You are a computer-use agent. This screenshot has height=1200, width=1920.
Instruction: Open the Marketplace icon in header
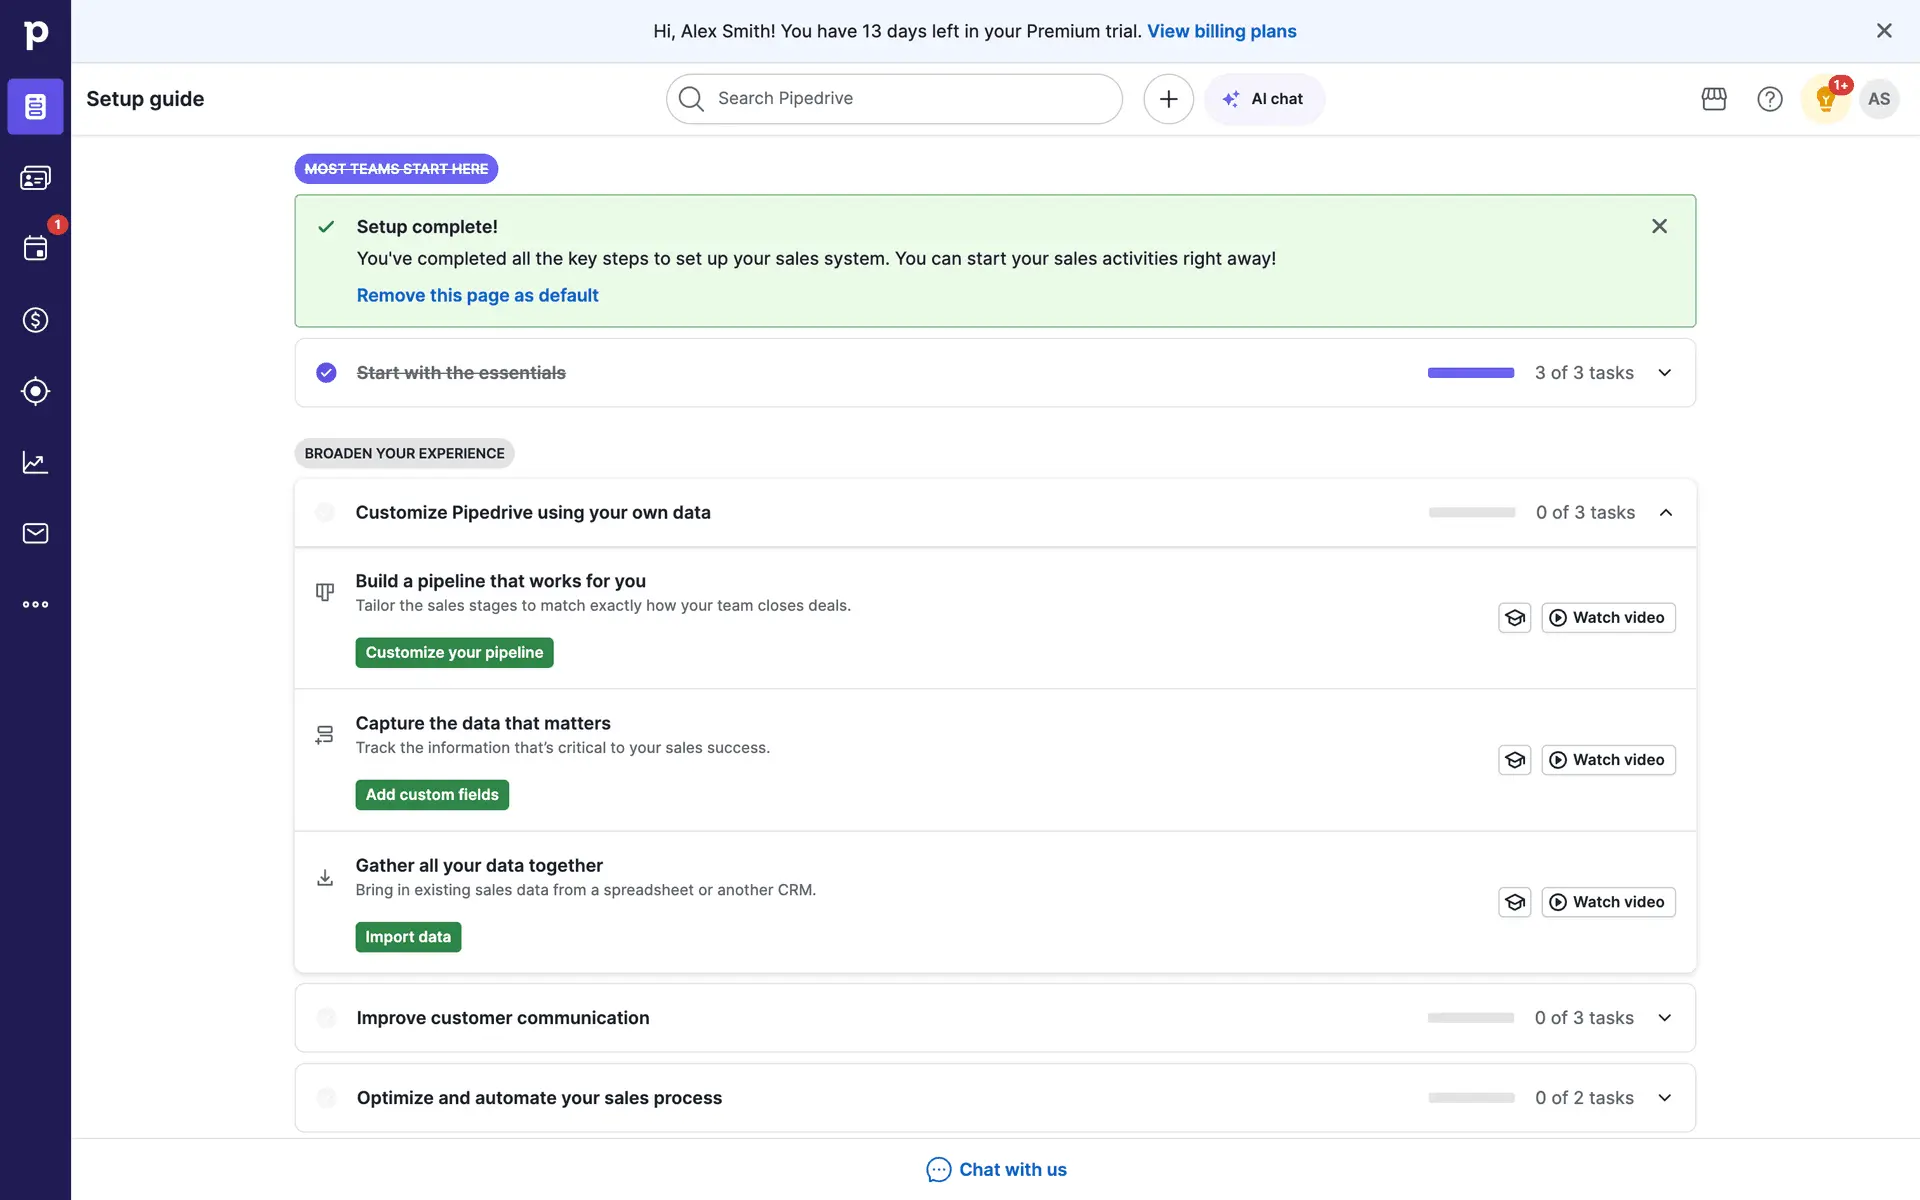coord(1714,99)
